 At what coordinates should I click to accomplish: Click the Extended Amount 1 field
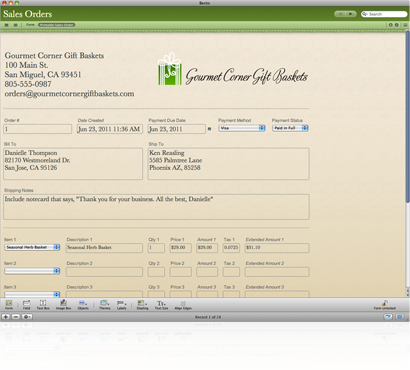coord(277,248)
